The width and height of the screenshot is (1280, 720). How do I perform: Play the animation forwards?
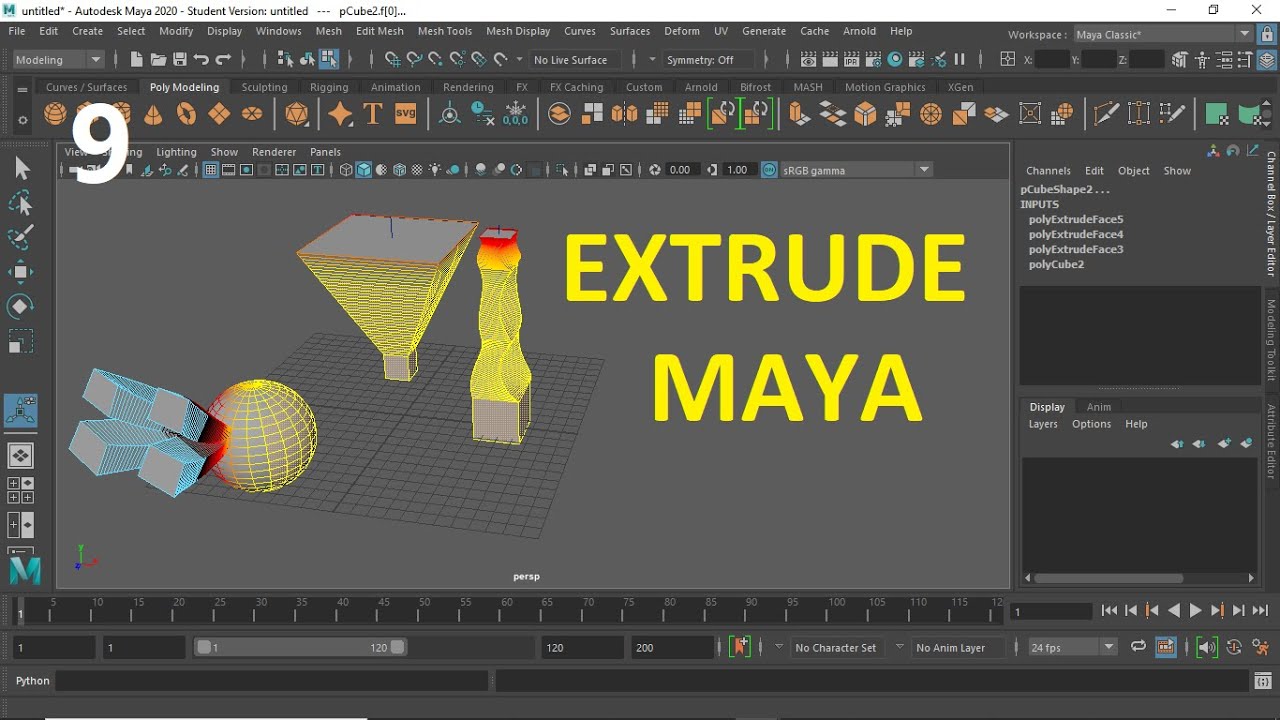click(1195, 611)
